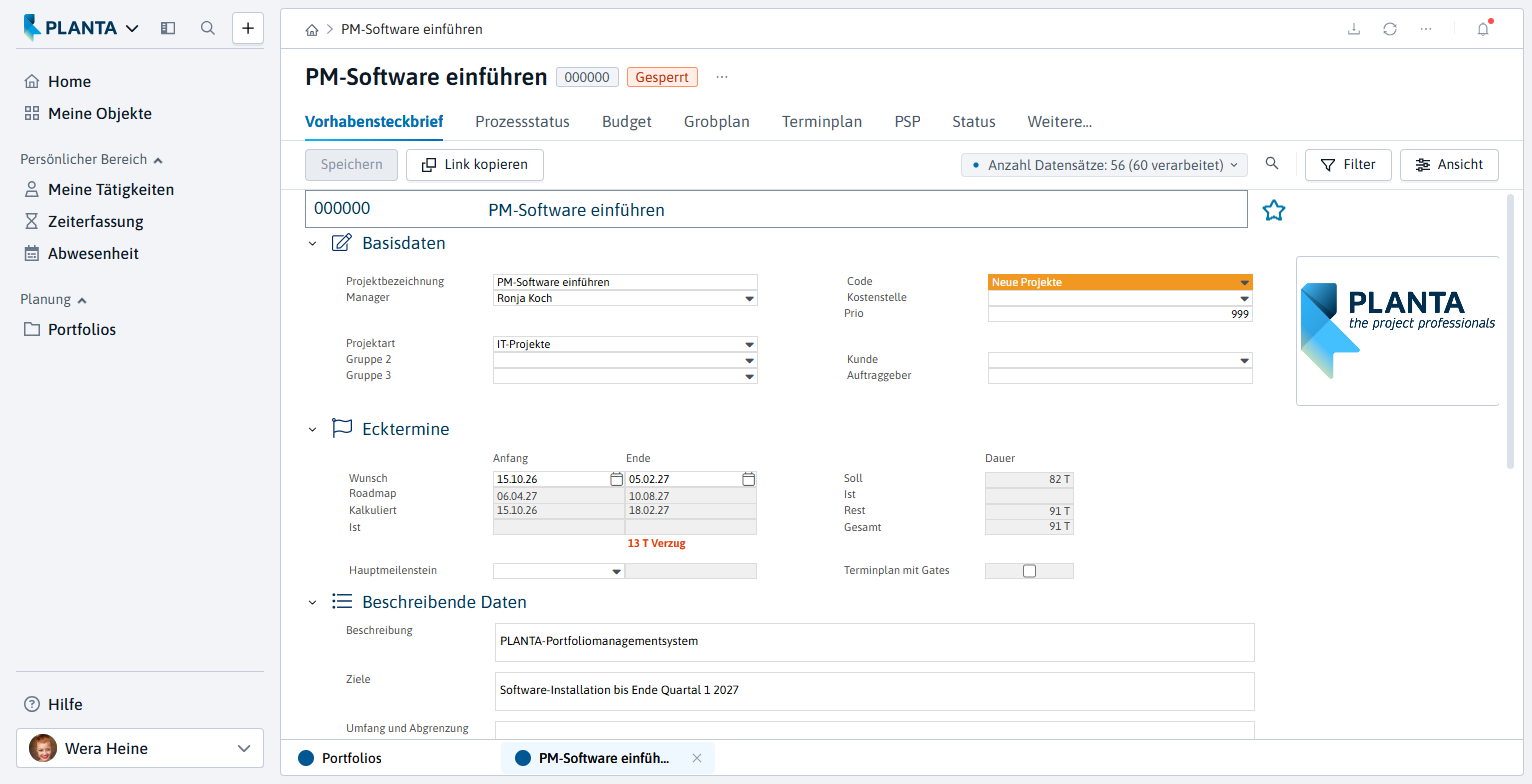Click the vertical scrollbar of the form
Viewport: 1532px width, 784px height.
point(1510,330)
